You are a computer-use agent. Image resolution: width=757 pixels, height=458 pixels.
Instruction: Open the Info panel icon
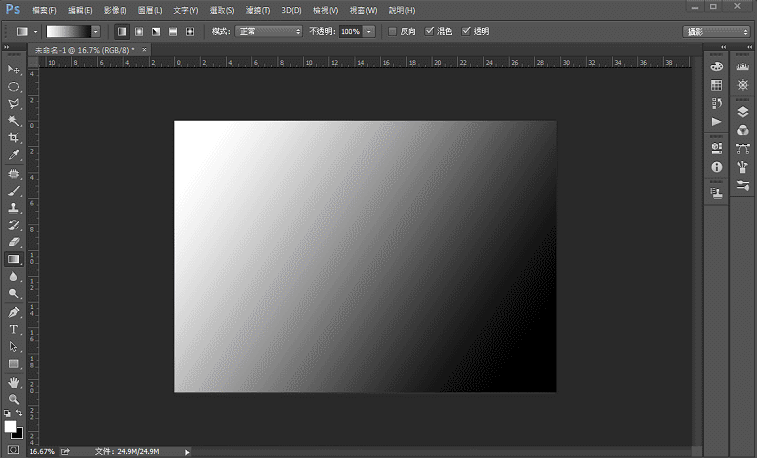pyautogui.click(x=716, y=167)
